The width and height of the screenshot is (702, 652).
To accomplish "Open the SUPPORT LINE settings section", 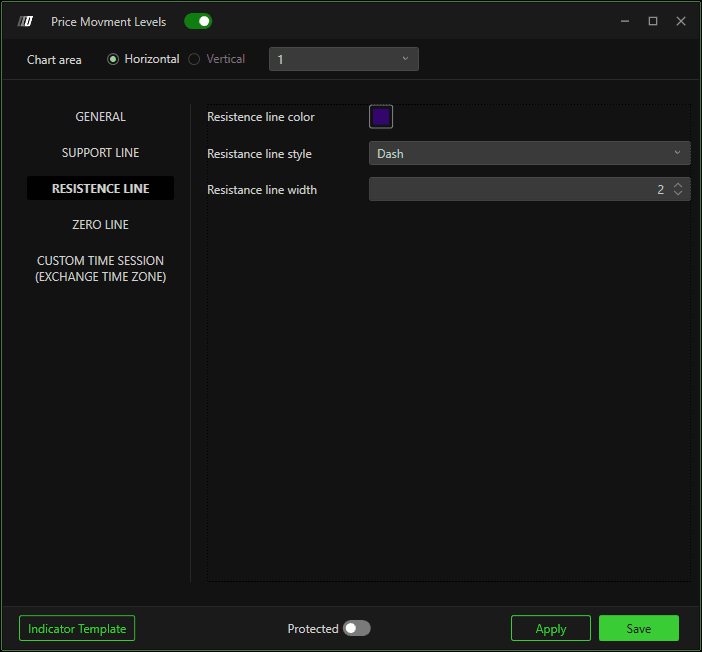I will tap(100, 153).
